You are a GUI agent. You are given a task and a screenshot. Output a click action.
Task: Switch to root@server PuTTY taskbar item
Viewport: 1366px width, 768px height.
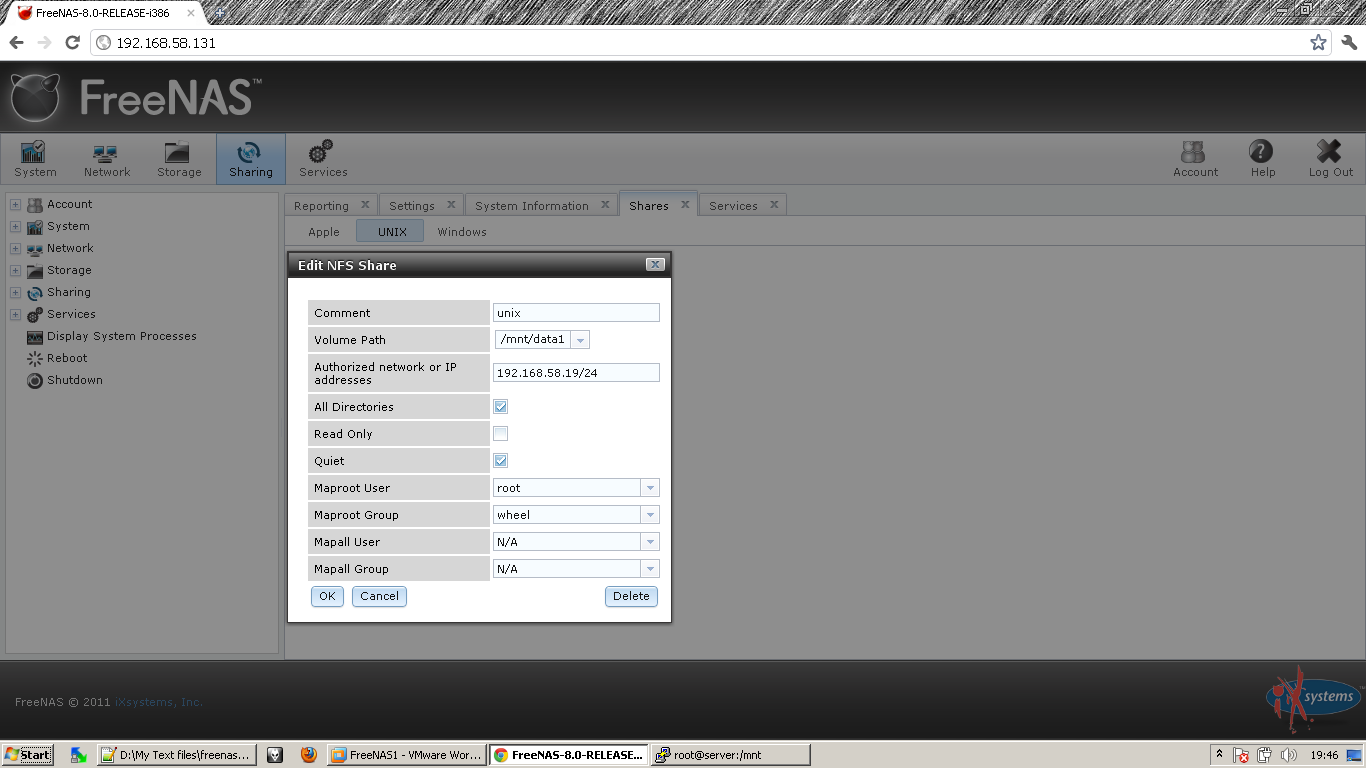click(730, 755)
